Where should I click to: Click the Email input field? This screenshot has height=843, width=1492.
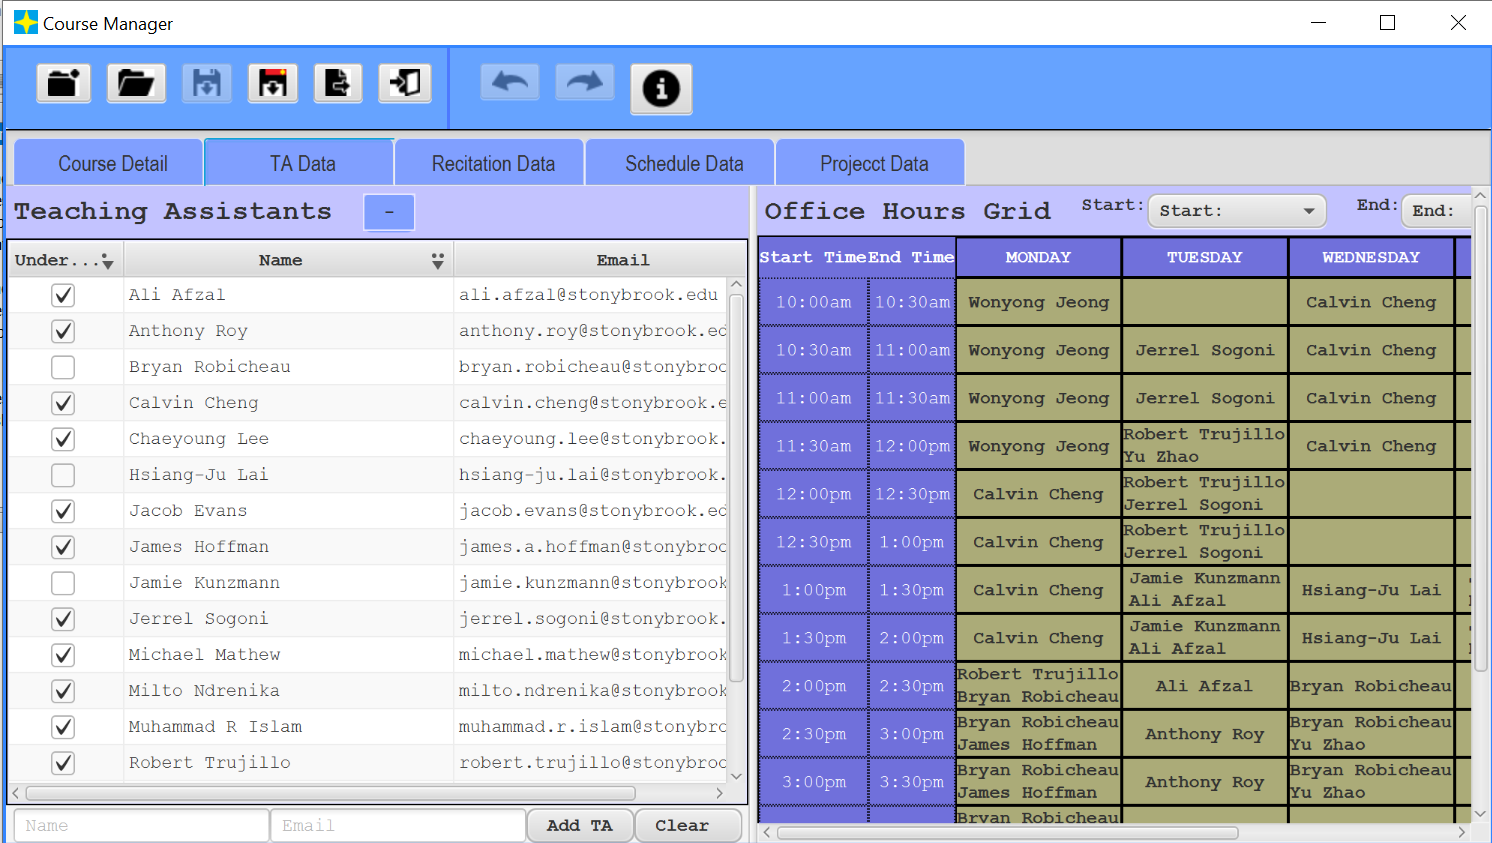coord(397,825)
